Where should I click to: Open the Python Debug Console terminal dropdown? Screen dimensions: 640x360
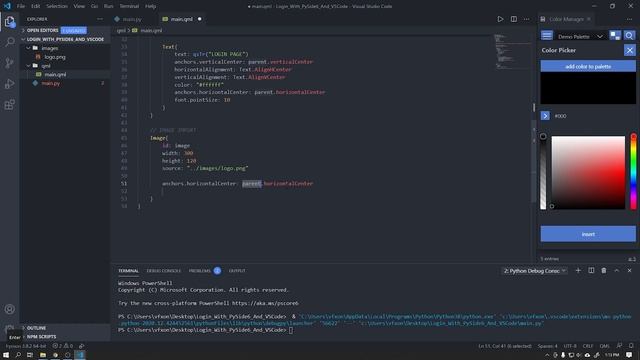coord(534,271)
